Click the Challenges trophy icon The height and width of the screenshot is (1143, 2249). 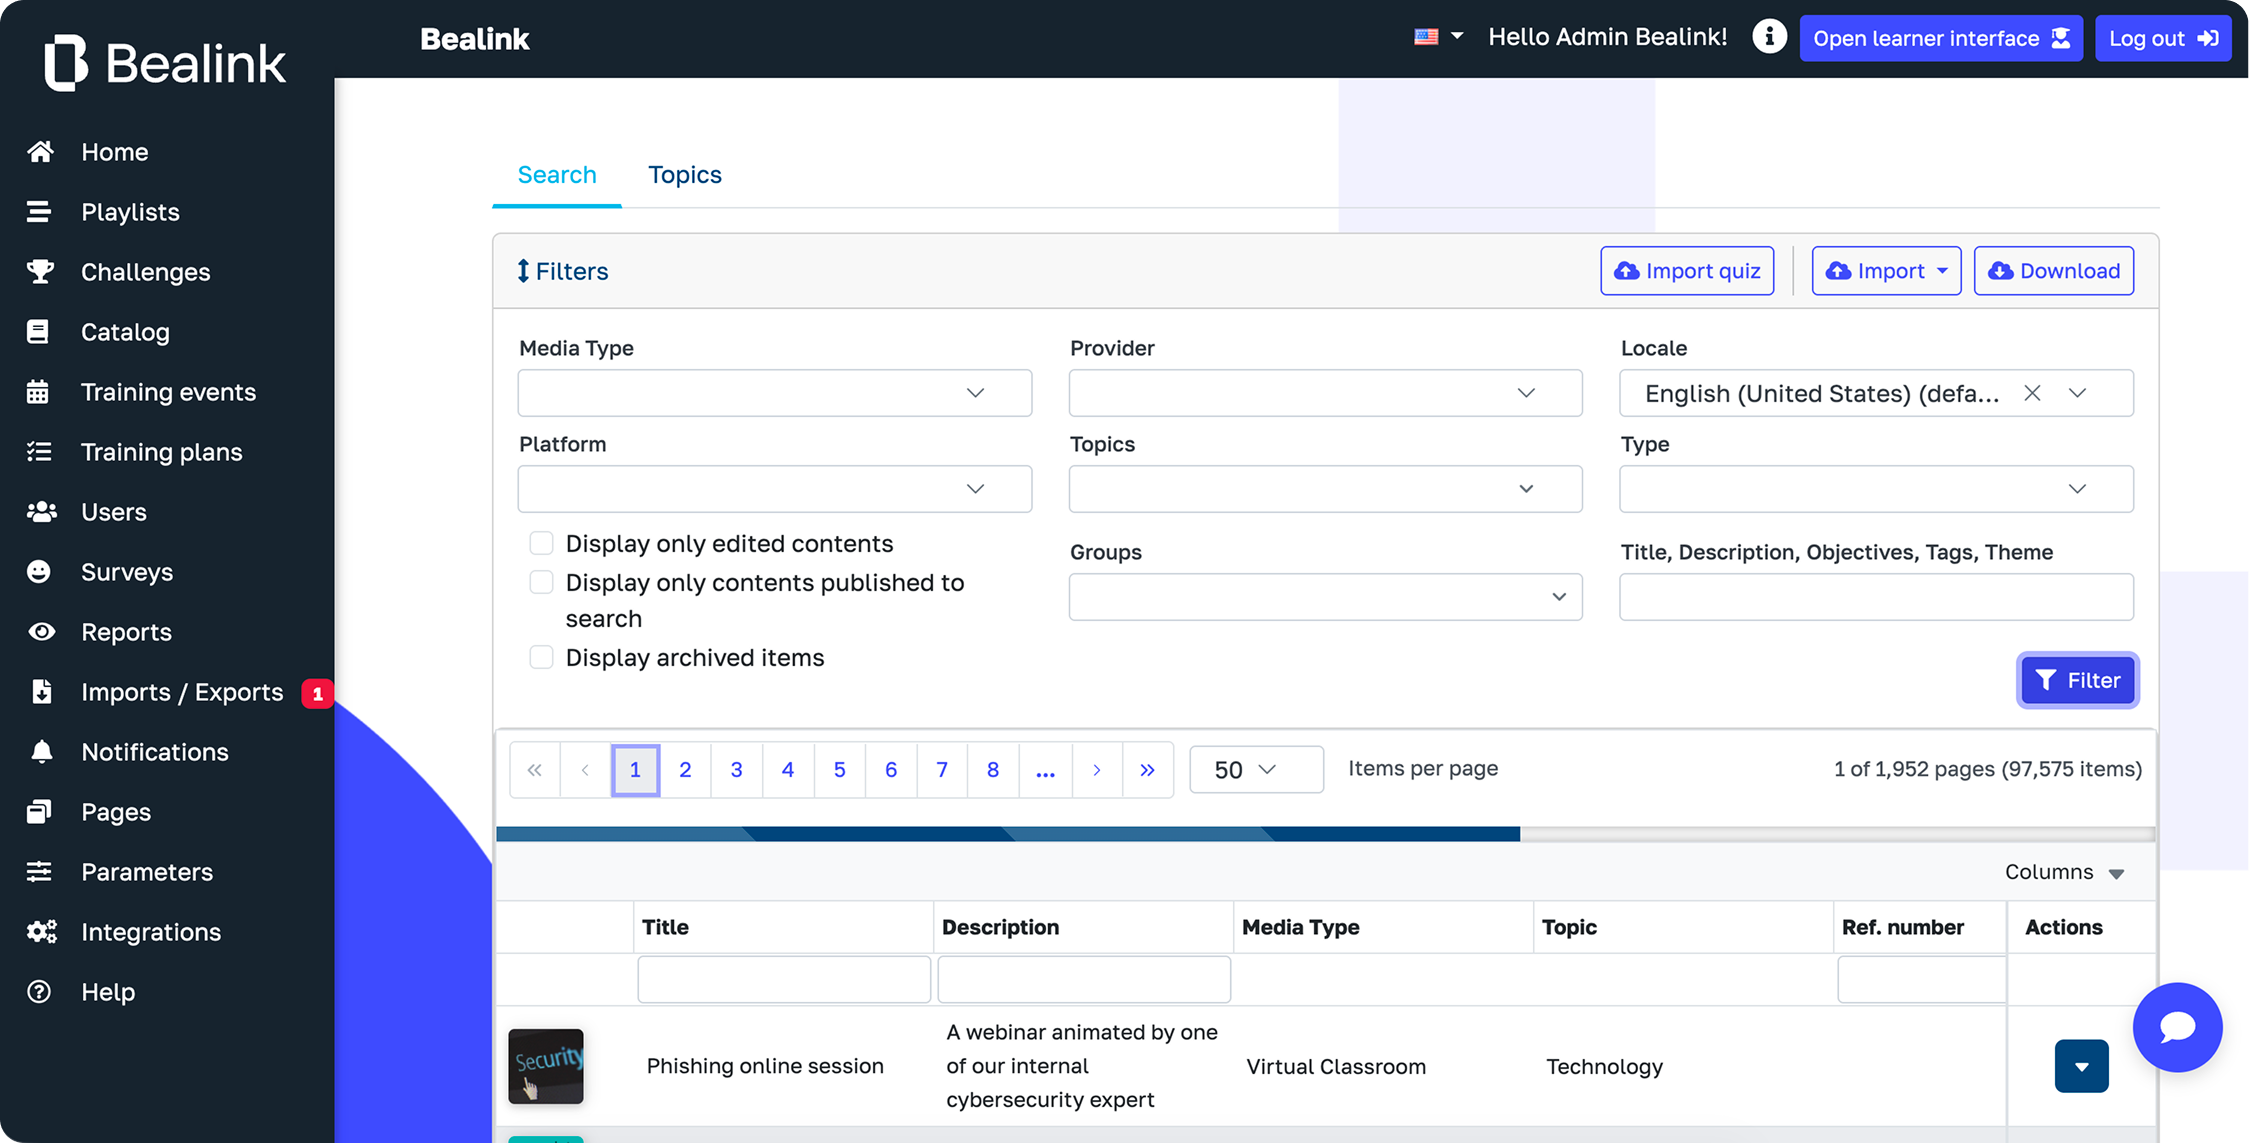40,271
